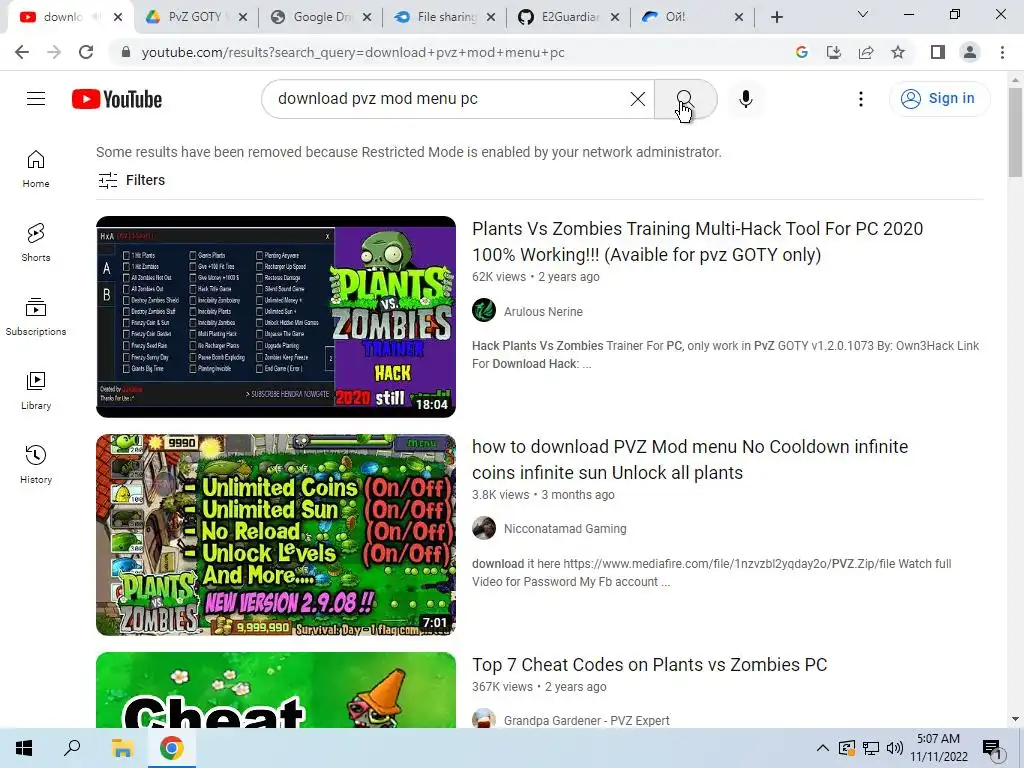The image size is (1024, 768).
Task: Open the Chrome profile avatar
Action: [970, 52]
